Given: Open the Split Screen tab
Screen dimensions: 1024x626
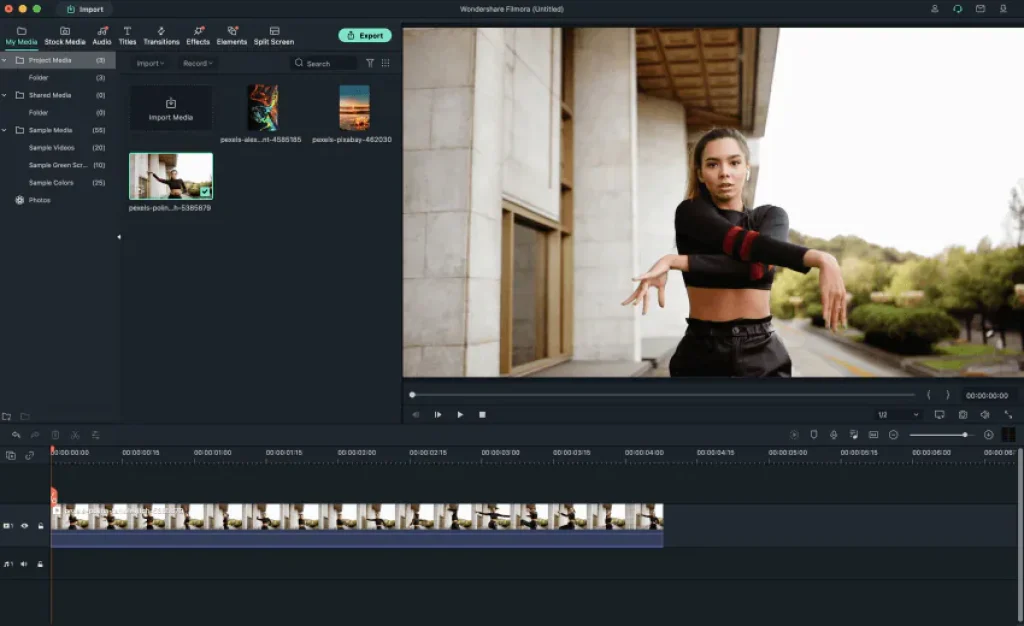Looking at the screenshot, I should coord(274,36).
